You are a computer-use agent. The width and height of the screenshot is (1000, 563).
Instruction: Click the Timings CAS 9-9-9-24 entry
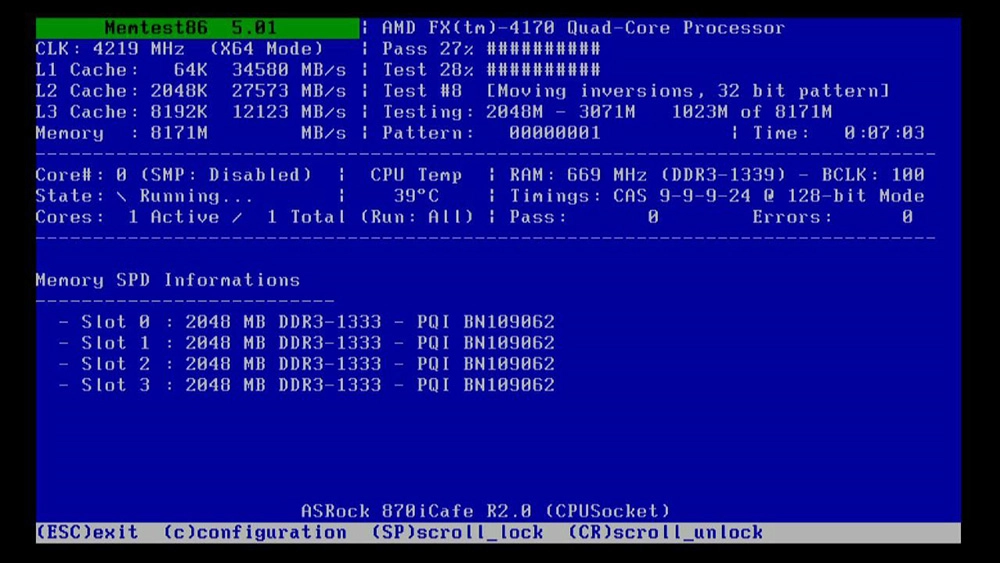716,196
